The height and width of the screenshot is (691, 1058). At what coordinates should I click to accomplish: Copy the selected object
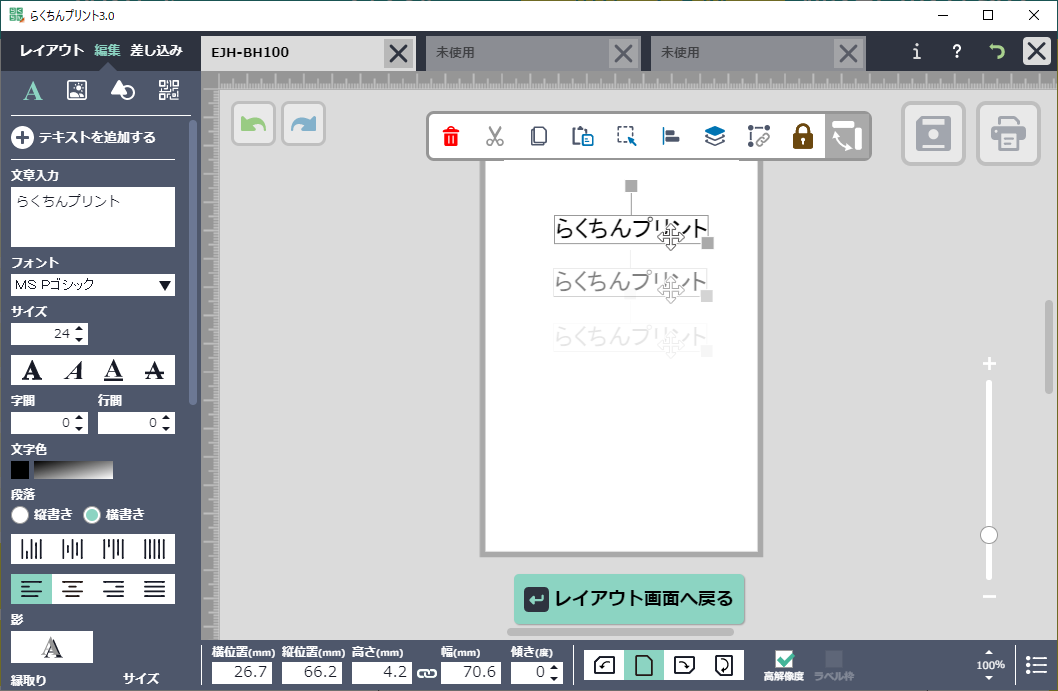(538, 136)
